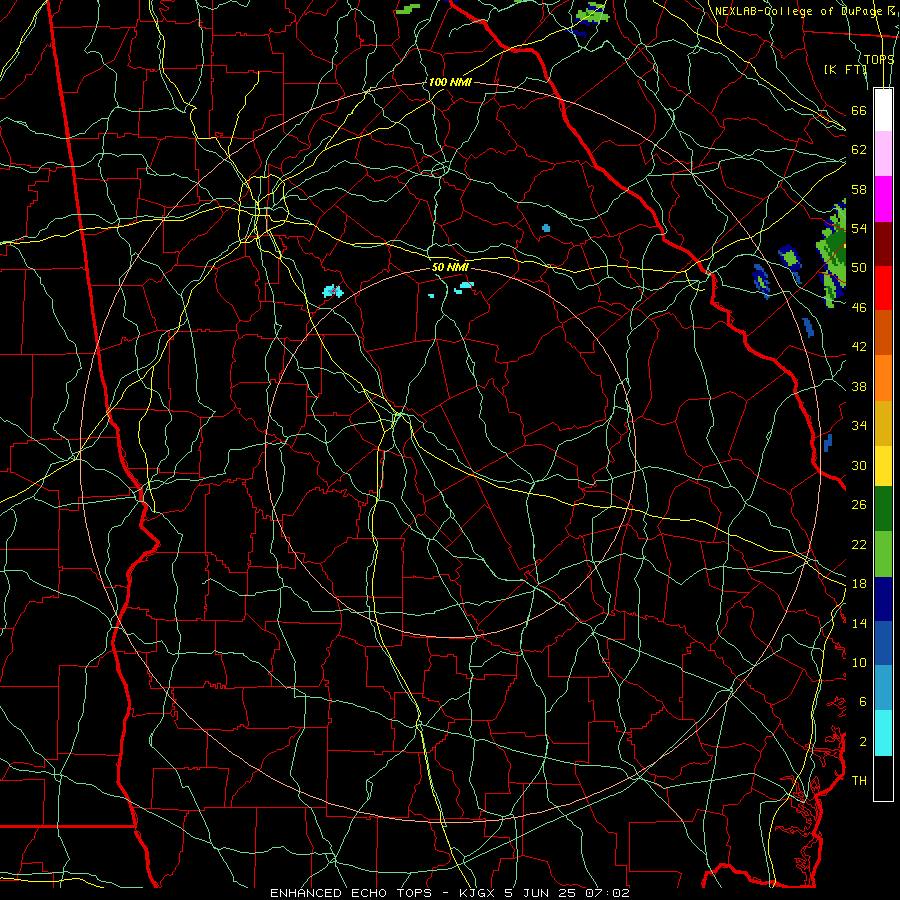900x900 pixels.
Task: Click the legend value "34"
Action: pyautogui.click(x=859, y=425)
